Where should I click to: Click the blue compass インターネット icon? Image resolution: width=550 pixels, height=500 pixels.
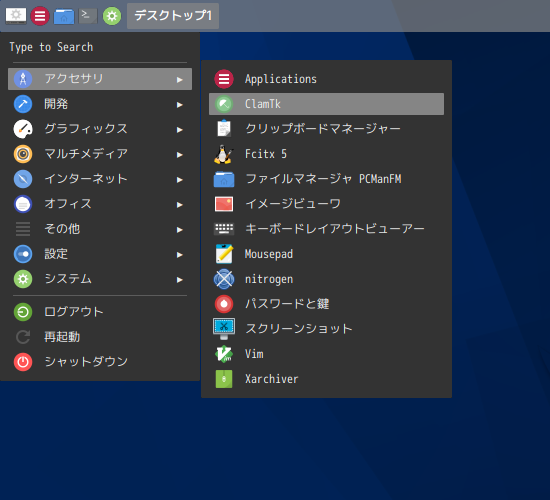point(23,179)
